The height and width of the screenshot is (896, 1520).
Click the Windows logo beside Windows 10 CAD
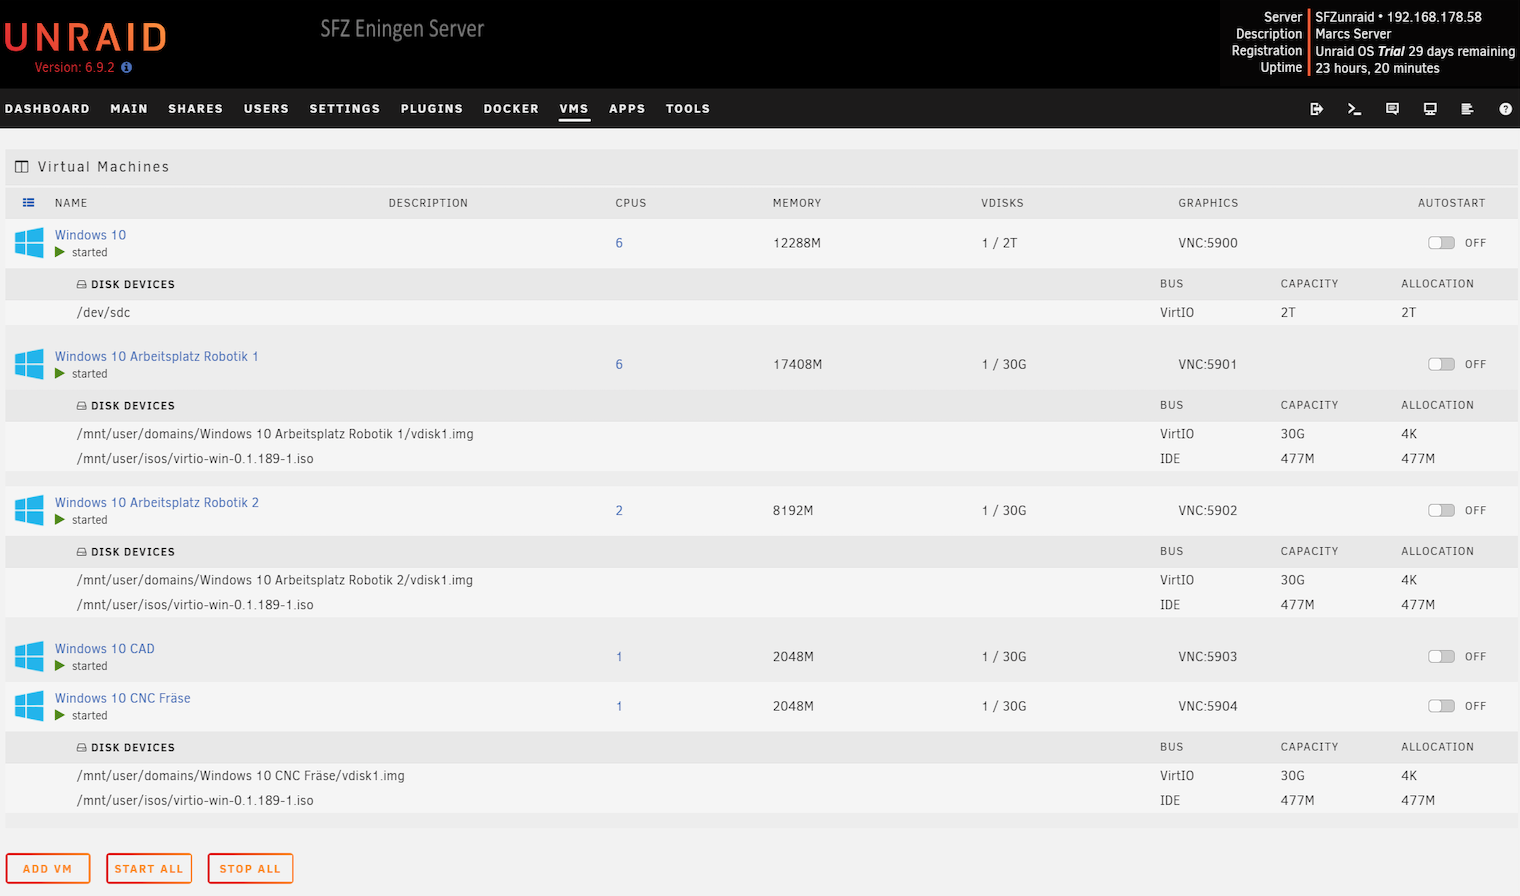(x=29, y=656)
